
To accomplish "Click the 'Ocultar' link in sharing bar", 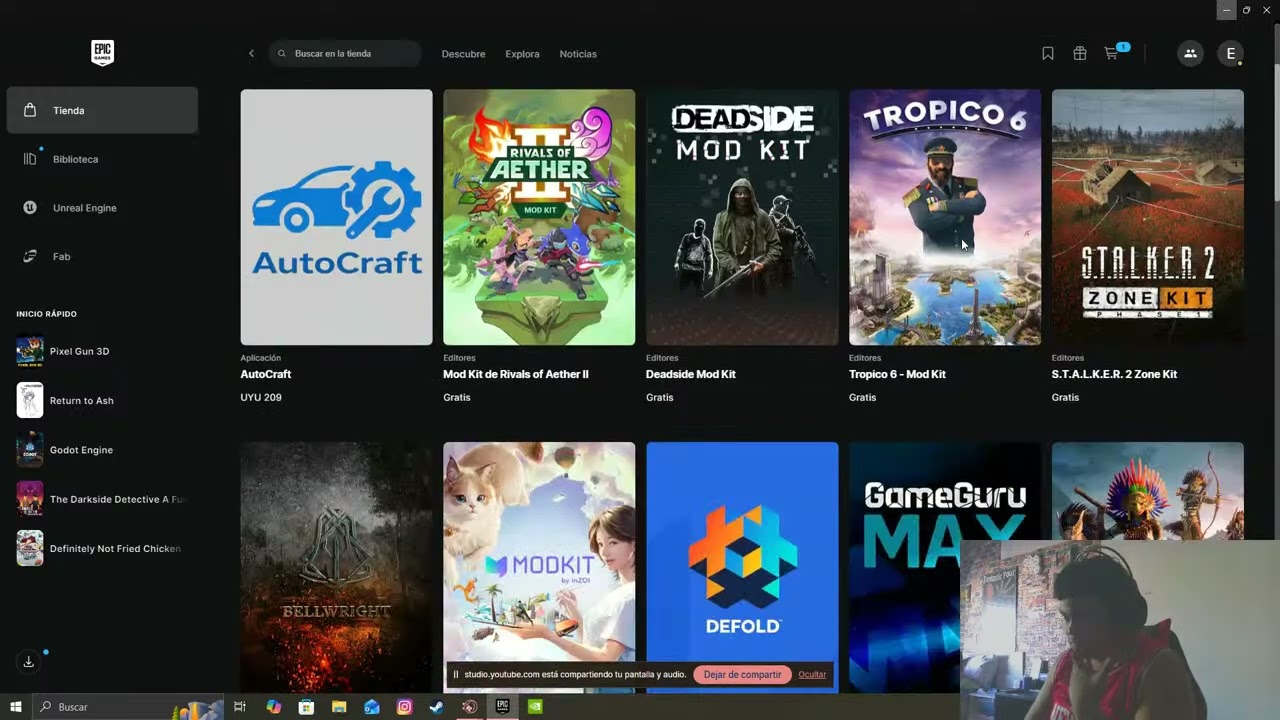I will click(x=812, y=675).
